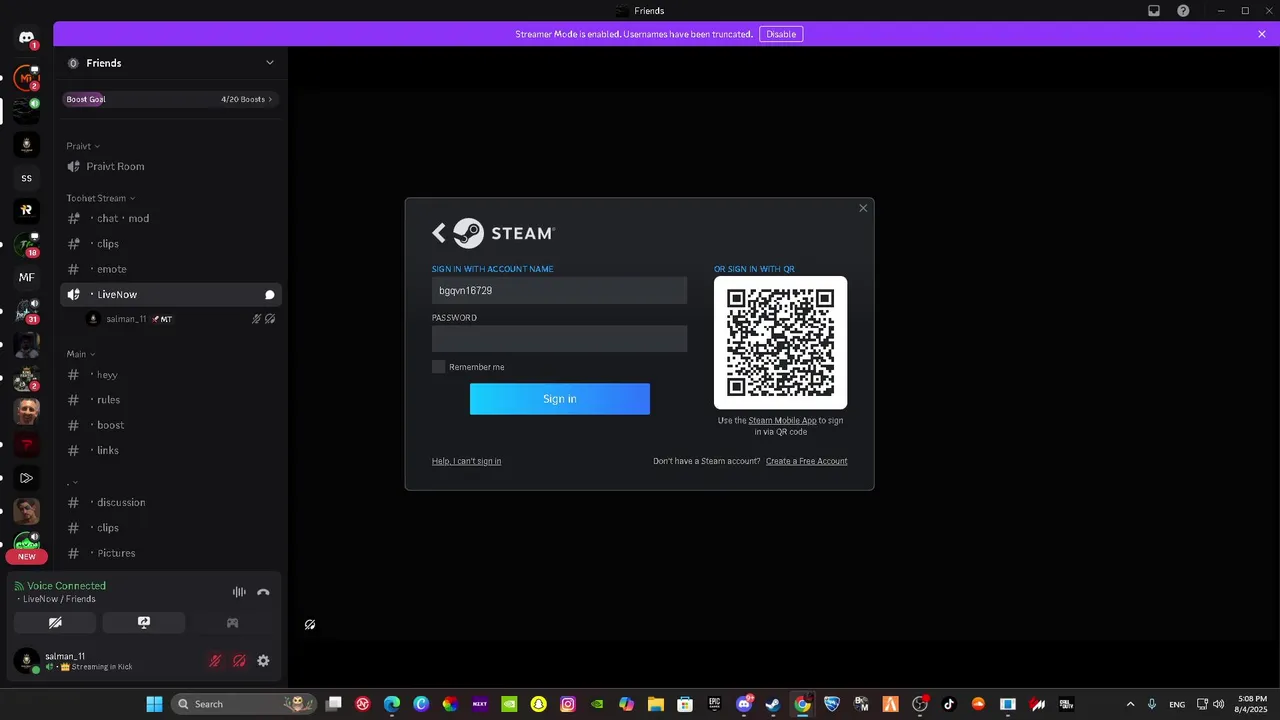Open "Help, I can't sign in" link

coord(466,461)
